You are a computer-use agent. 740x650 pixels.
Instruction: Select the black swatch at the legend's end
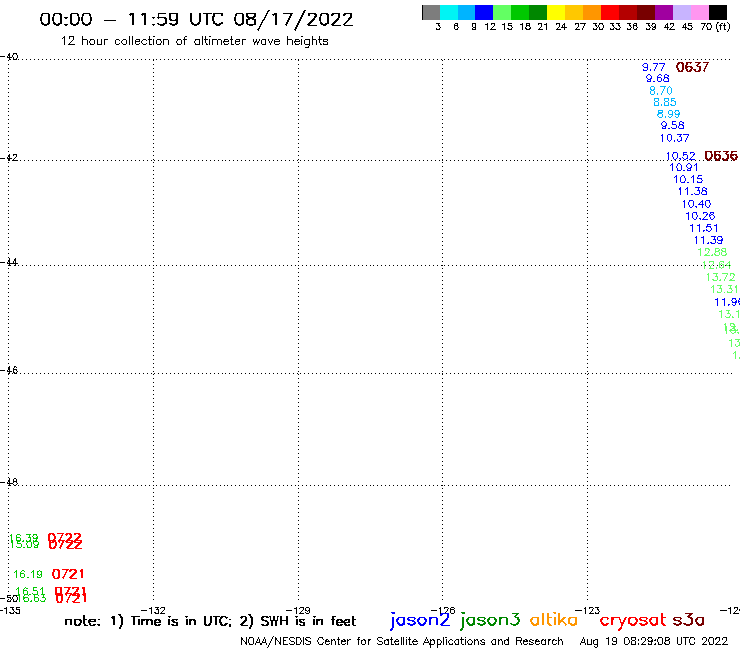(718, 12)
